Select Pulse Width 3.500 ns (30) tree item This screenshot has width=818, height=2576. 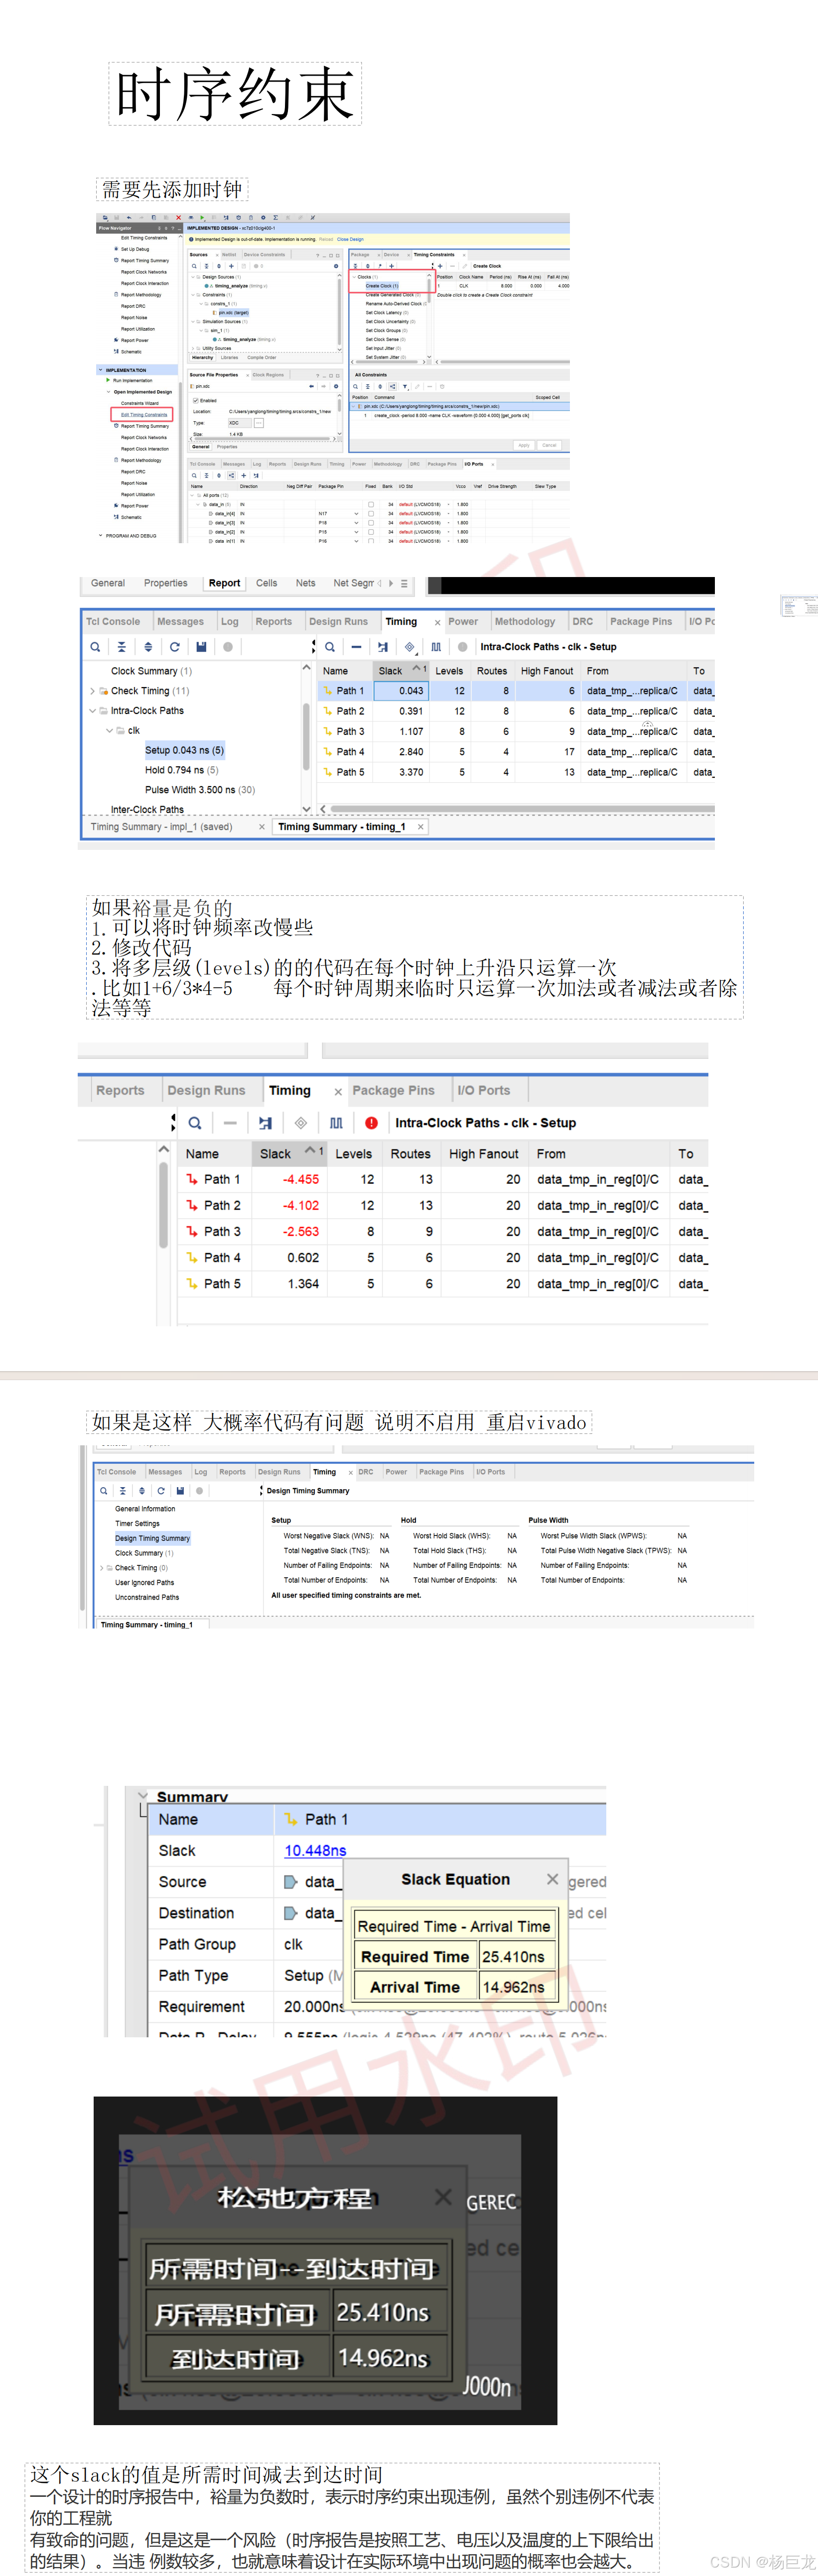[x=200, y=790]
